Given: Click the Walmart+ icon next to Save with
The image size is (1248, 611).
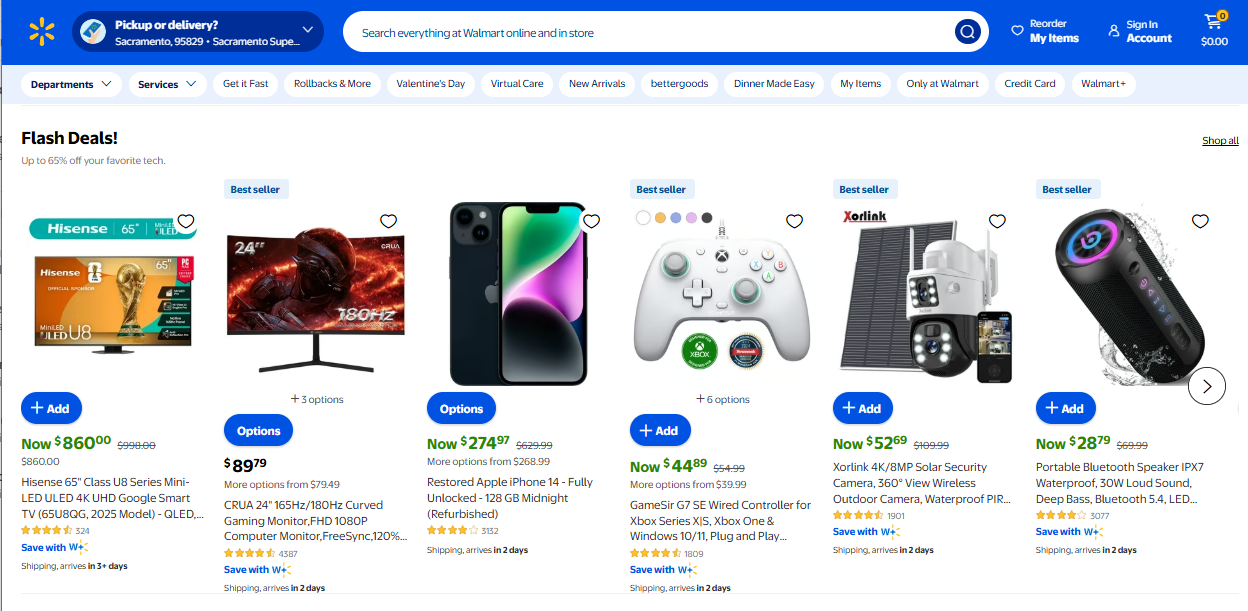Looking at the screenshot, I should click(80, 547).
